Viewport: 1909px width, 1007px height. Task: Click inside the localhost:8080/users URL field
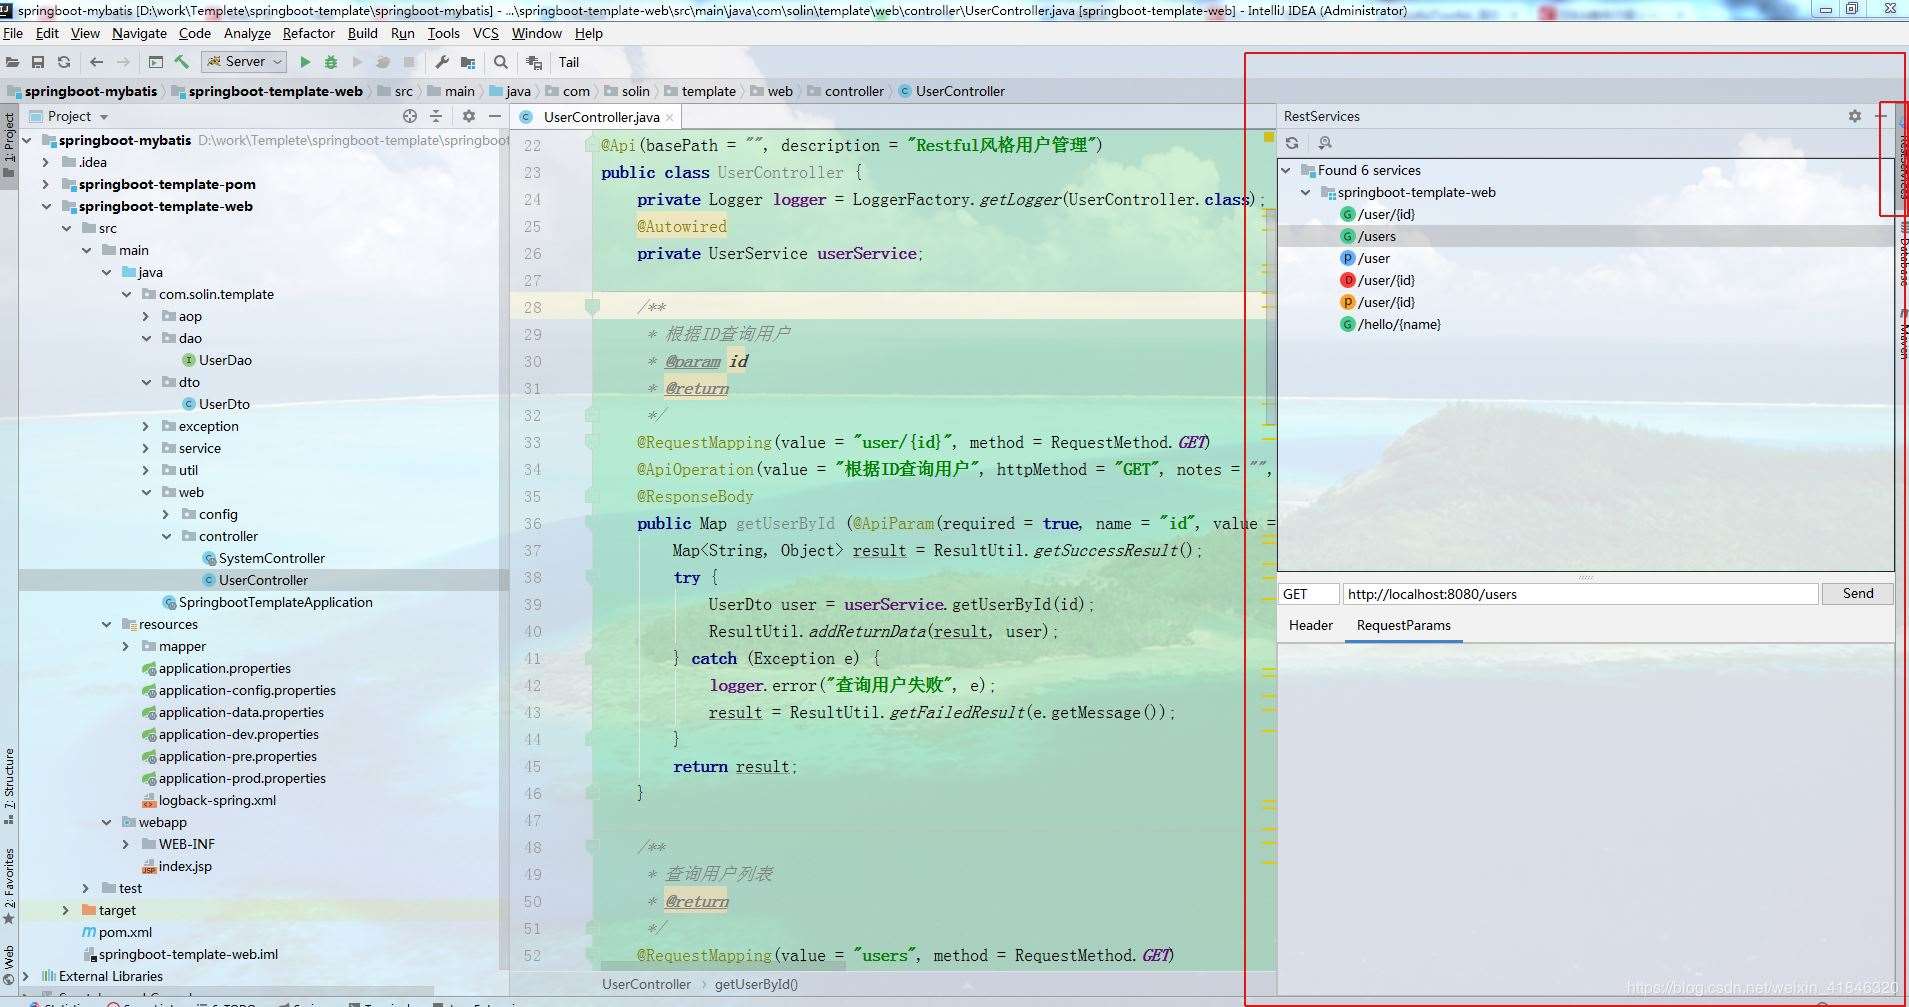[1580, 593]
